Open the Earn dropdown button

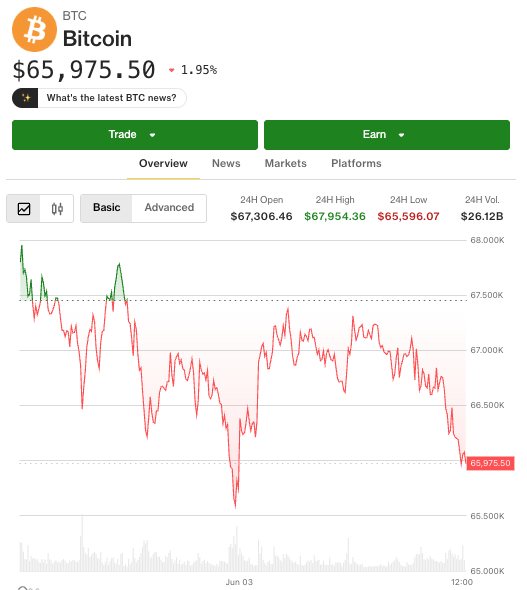(x=387, y=135)
